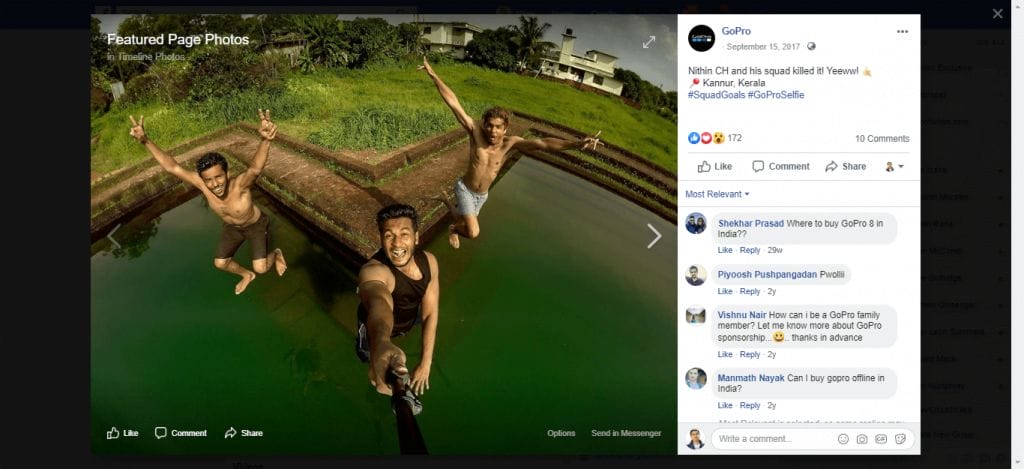
Task: Insert an emoji in the comment box
Action: (x=843, y=439)
